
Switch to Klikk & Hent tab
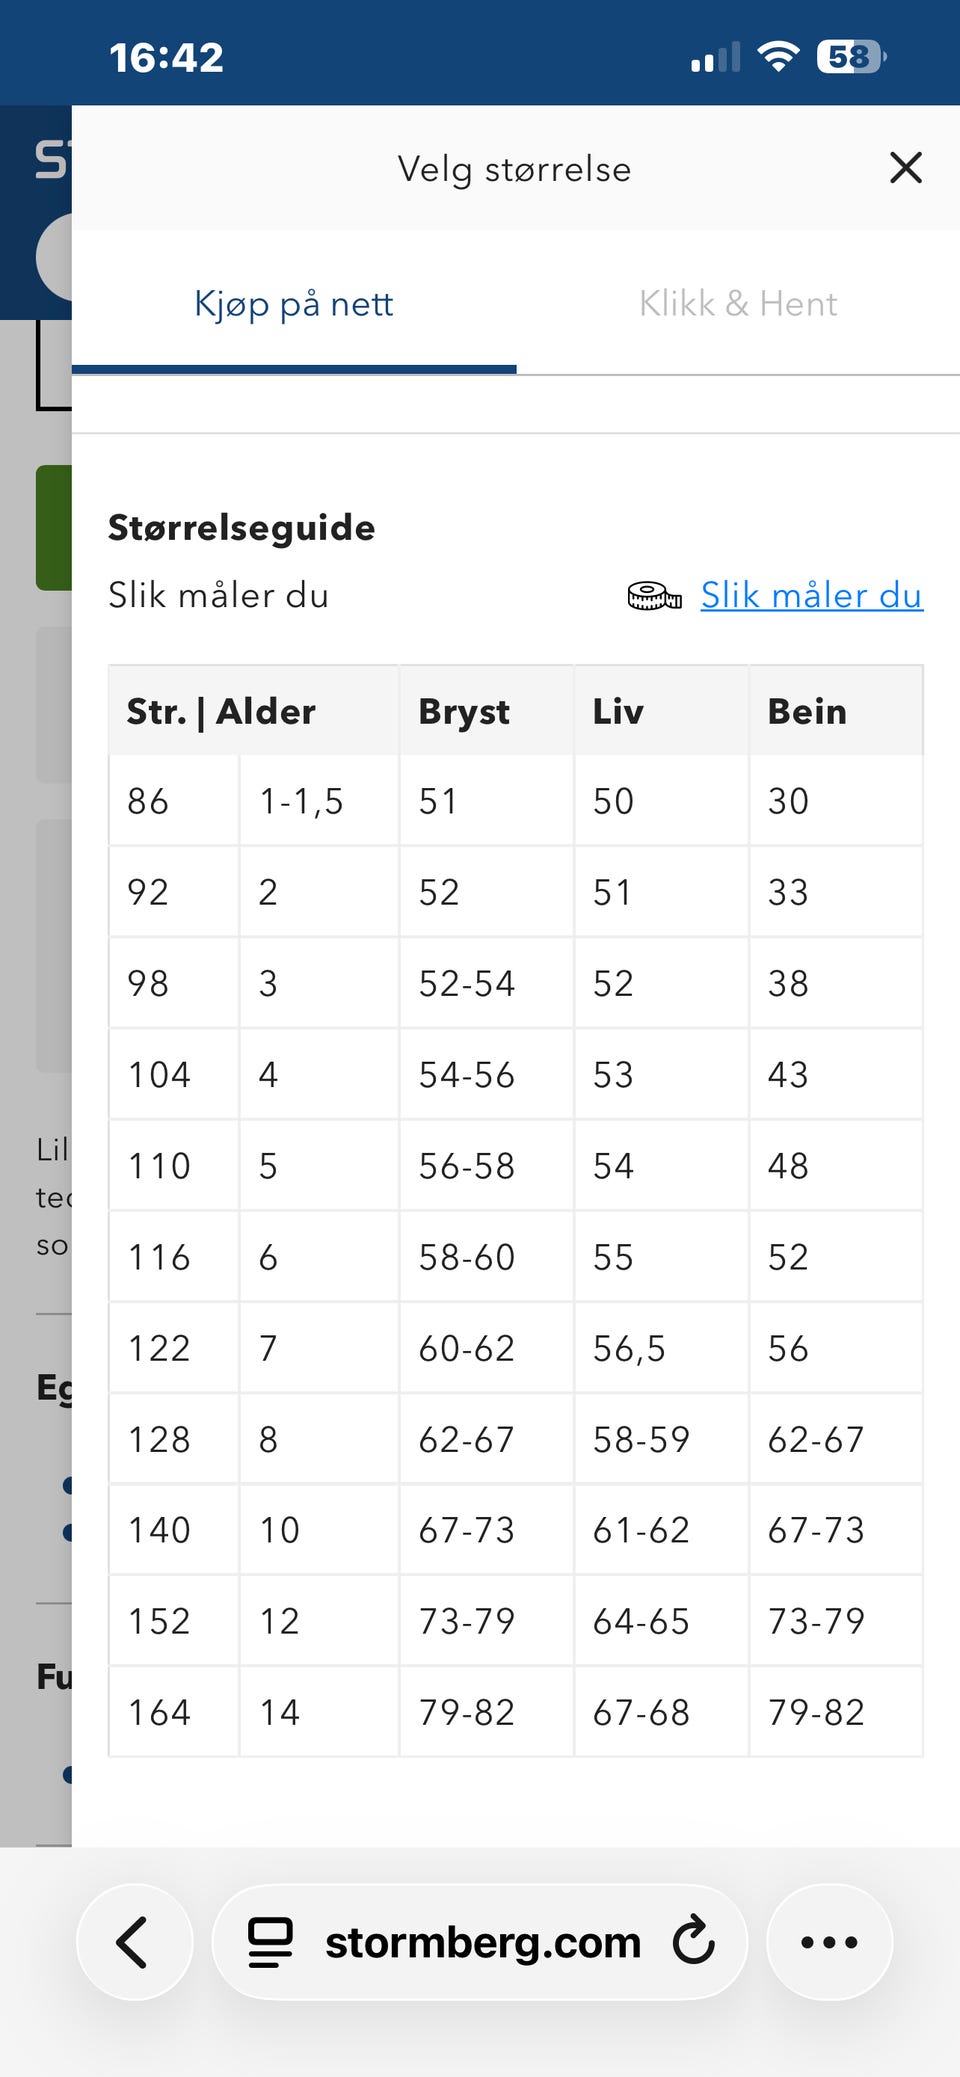pyautogui.click(x=738, y=303)
